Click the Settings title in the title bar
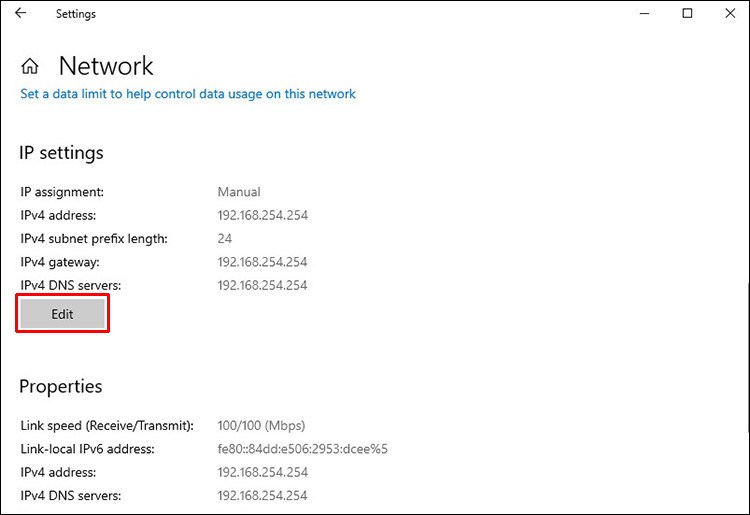Image resolution: width=750 pixels, height=515 pixels. (x=76, y=14)
